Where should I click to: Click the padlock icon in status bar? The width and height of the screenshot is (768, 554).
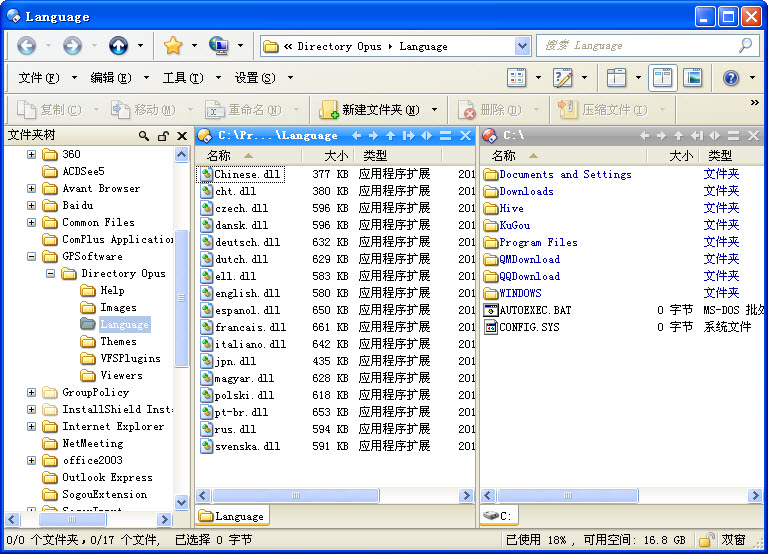click(x=706, y=540)
